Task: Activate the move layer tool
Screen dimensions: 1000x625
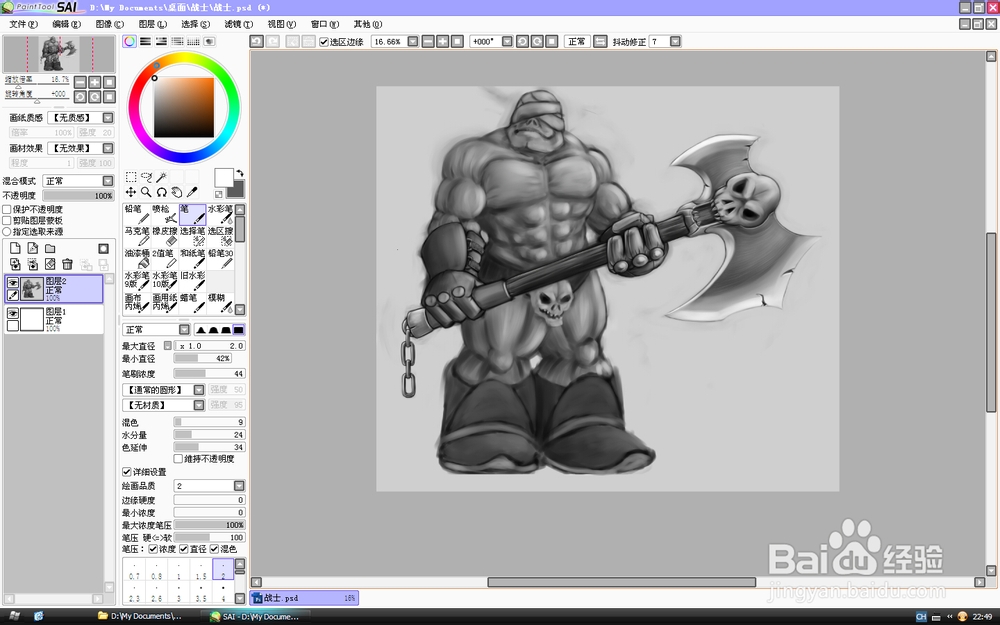Action: (131, 192)
